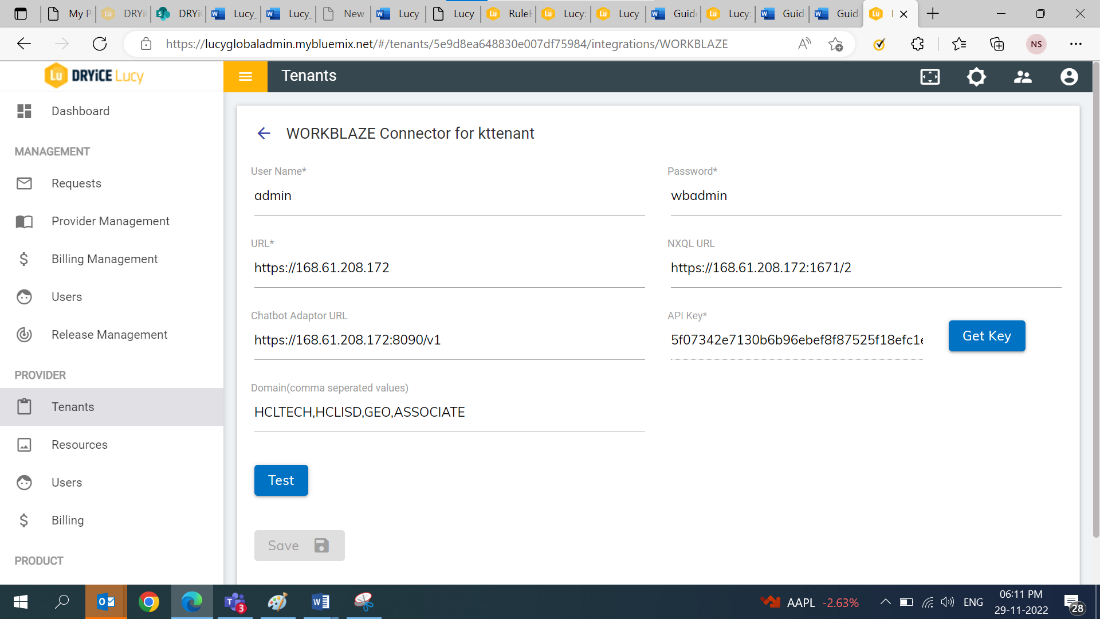Viewport: 1100px width, 619px height.
Task: Show hidden system tray icons
Action: click(885, 602)
